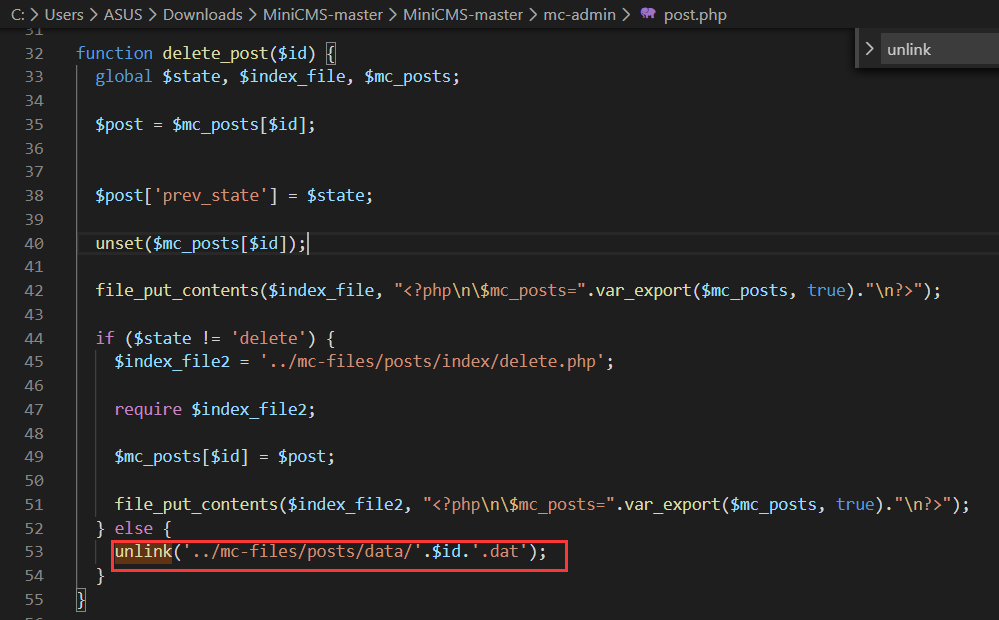The image size is (999, 620).
Task: Click the delete_post function name
Action: click(x=215, y=54)
